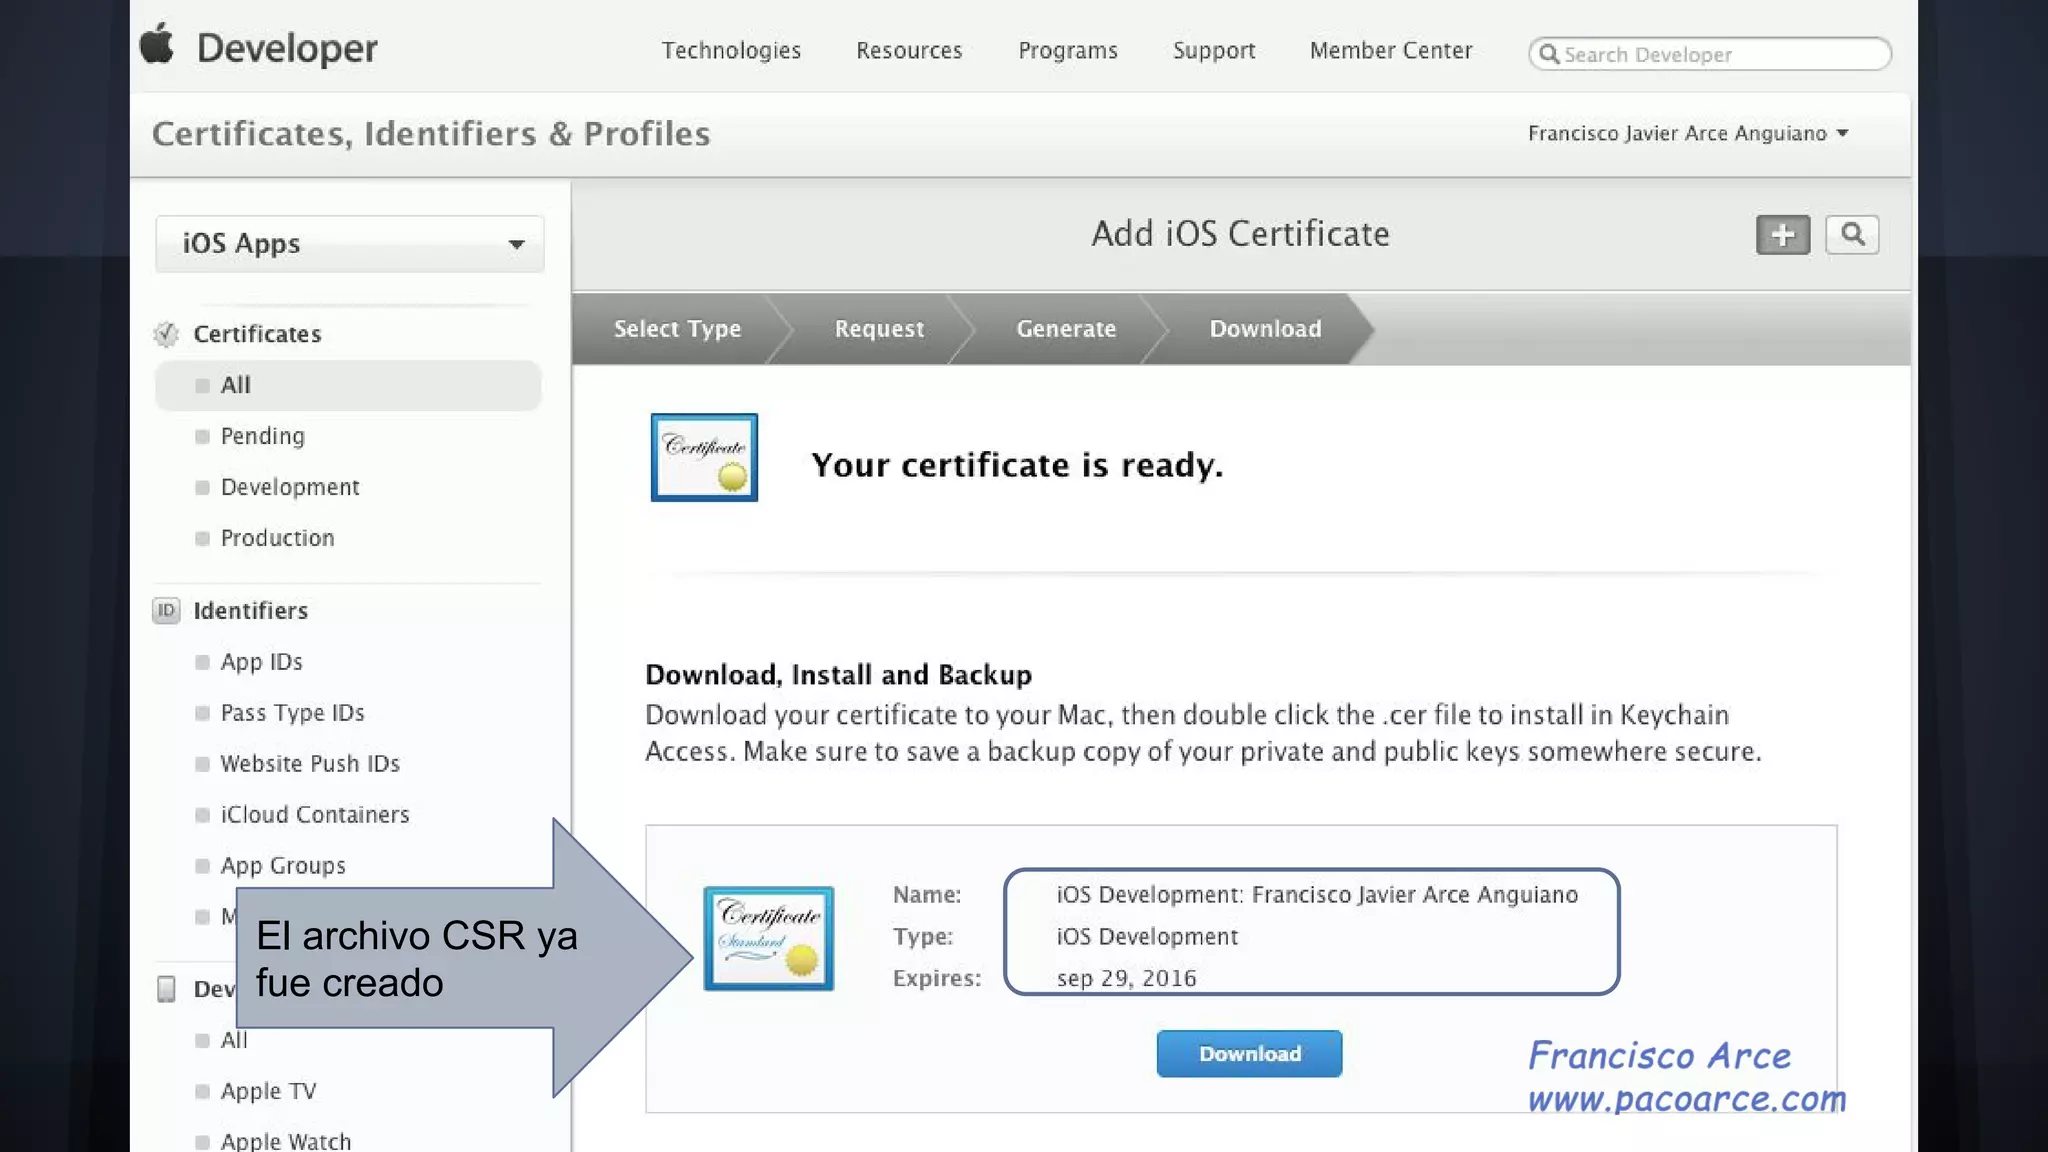The image size is (2048, 1152).
Task: Select Development certificates in the sidebar
Action: coord(290,487)
